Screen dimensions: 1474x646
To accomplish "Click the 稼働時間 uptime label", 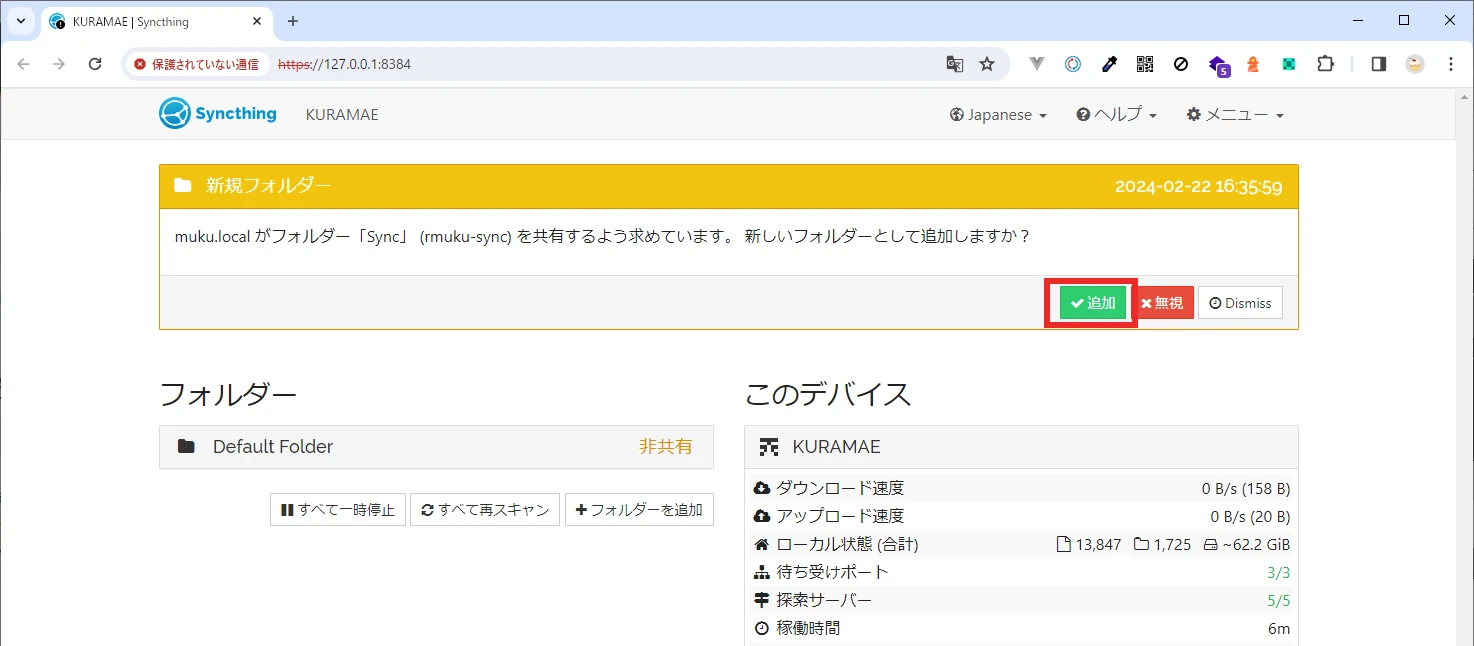I will (x=808, y=629).
